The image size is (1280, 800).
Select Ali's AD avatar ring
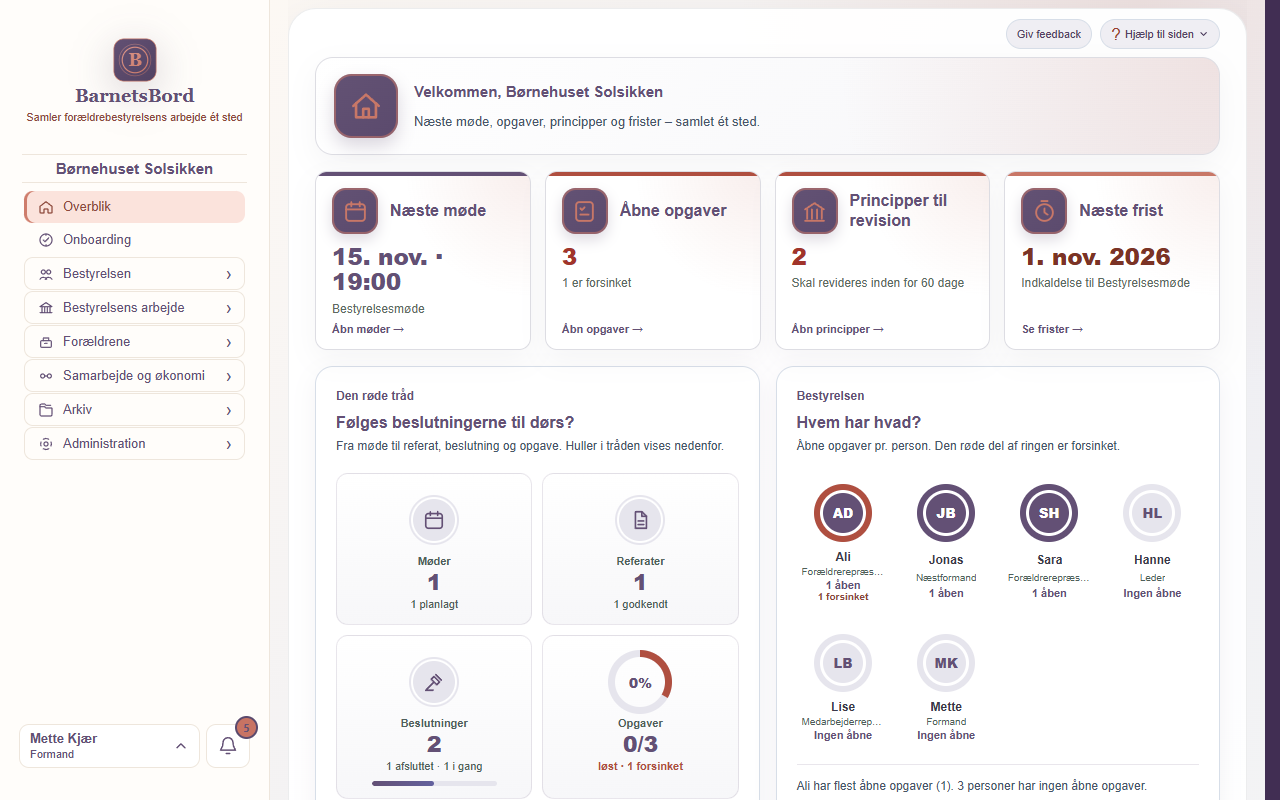tap(843, 513)
